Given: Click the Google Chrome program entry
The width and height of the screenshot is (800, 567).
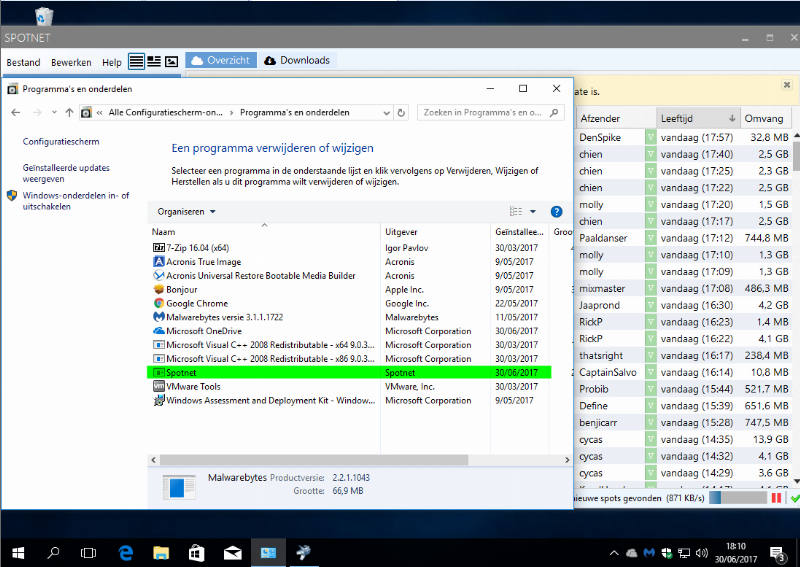Looking at the screenshot, I should pos(196,303).
